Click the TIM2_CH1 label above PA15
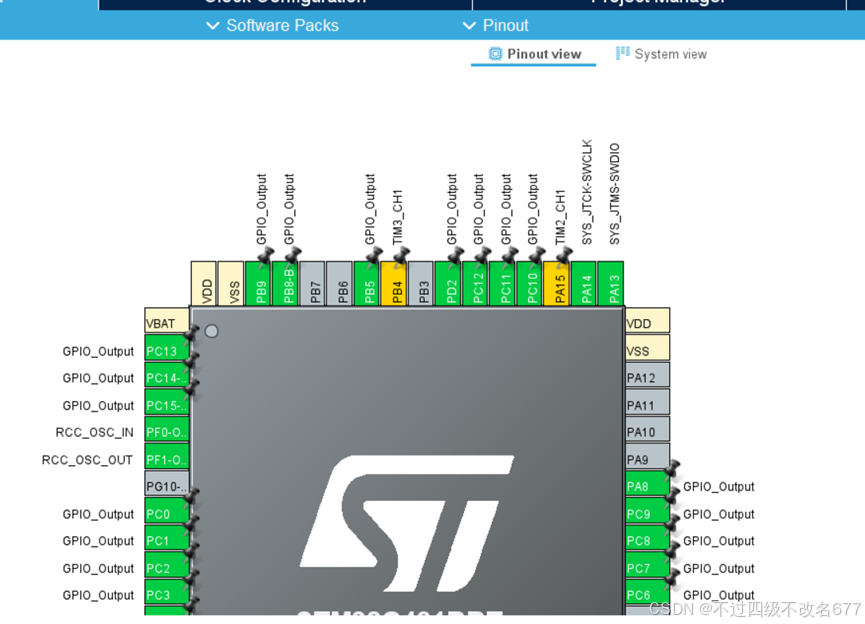This screenshot has width=865, height=624. pyautogui.click(x=560, y=217)
